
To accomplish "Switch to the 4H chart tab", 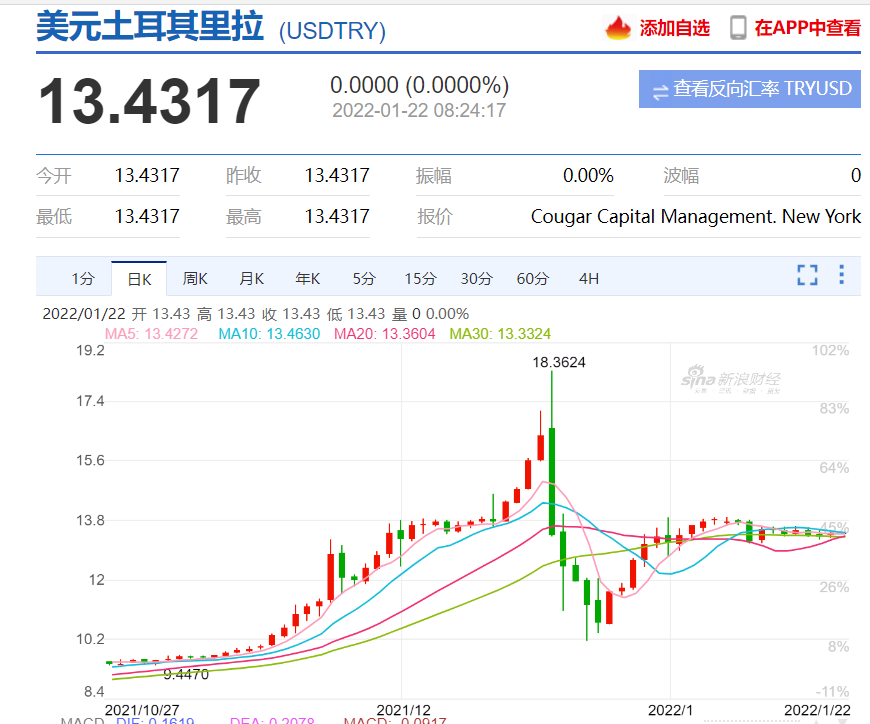I will tap(589, 279).
